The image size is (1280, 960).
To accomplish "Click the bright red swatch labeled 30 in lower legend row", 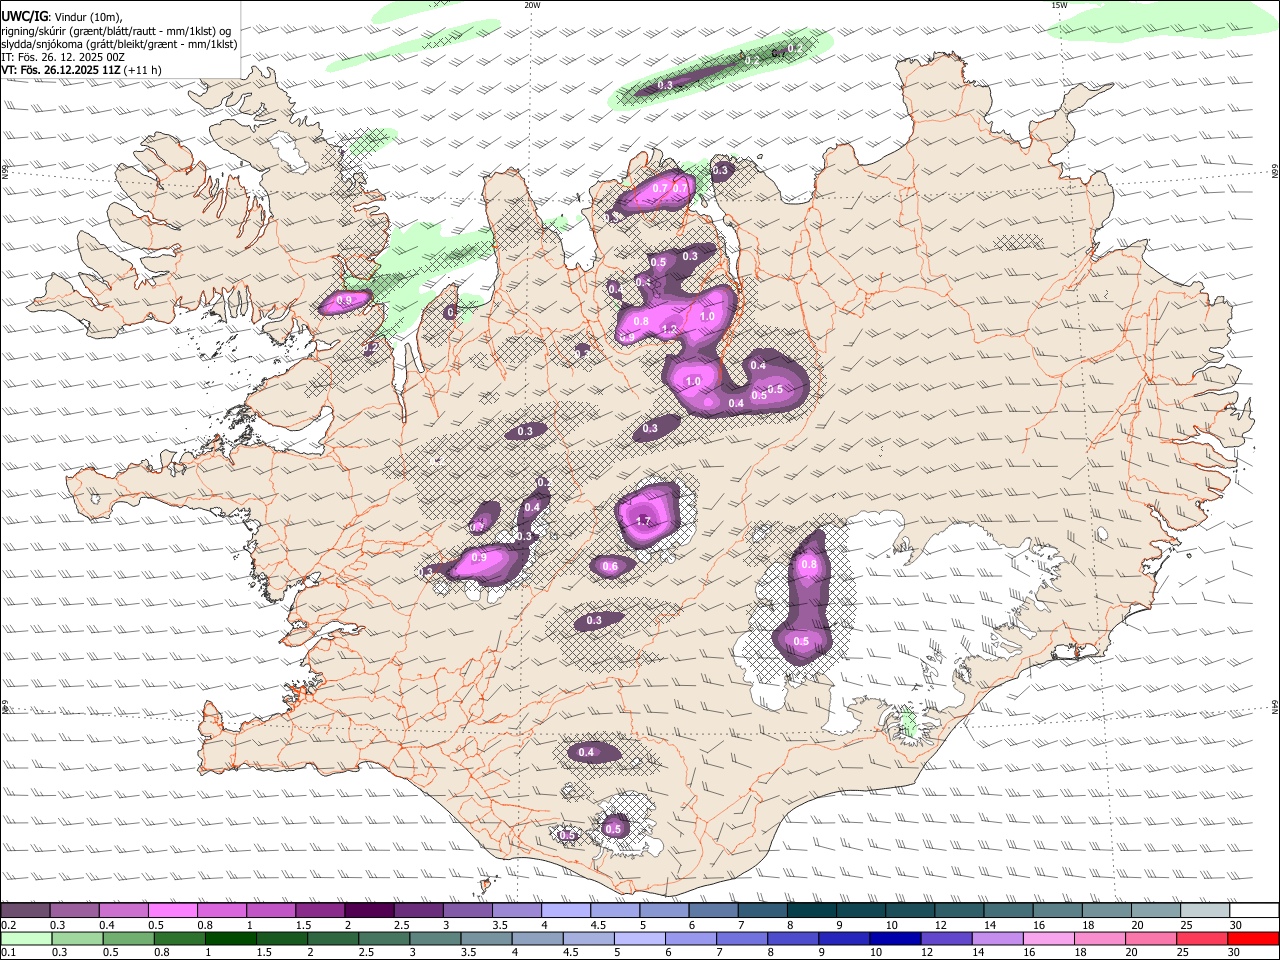I will tap(1254, 939).
